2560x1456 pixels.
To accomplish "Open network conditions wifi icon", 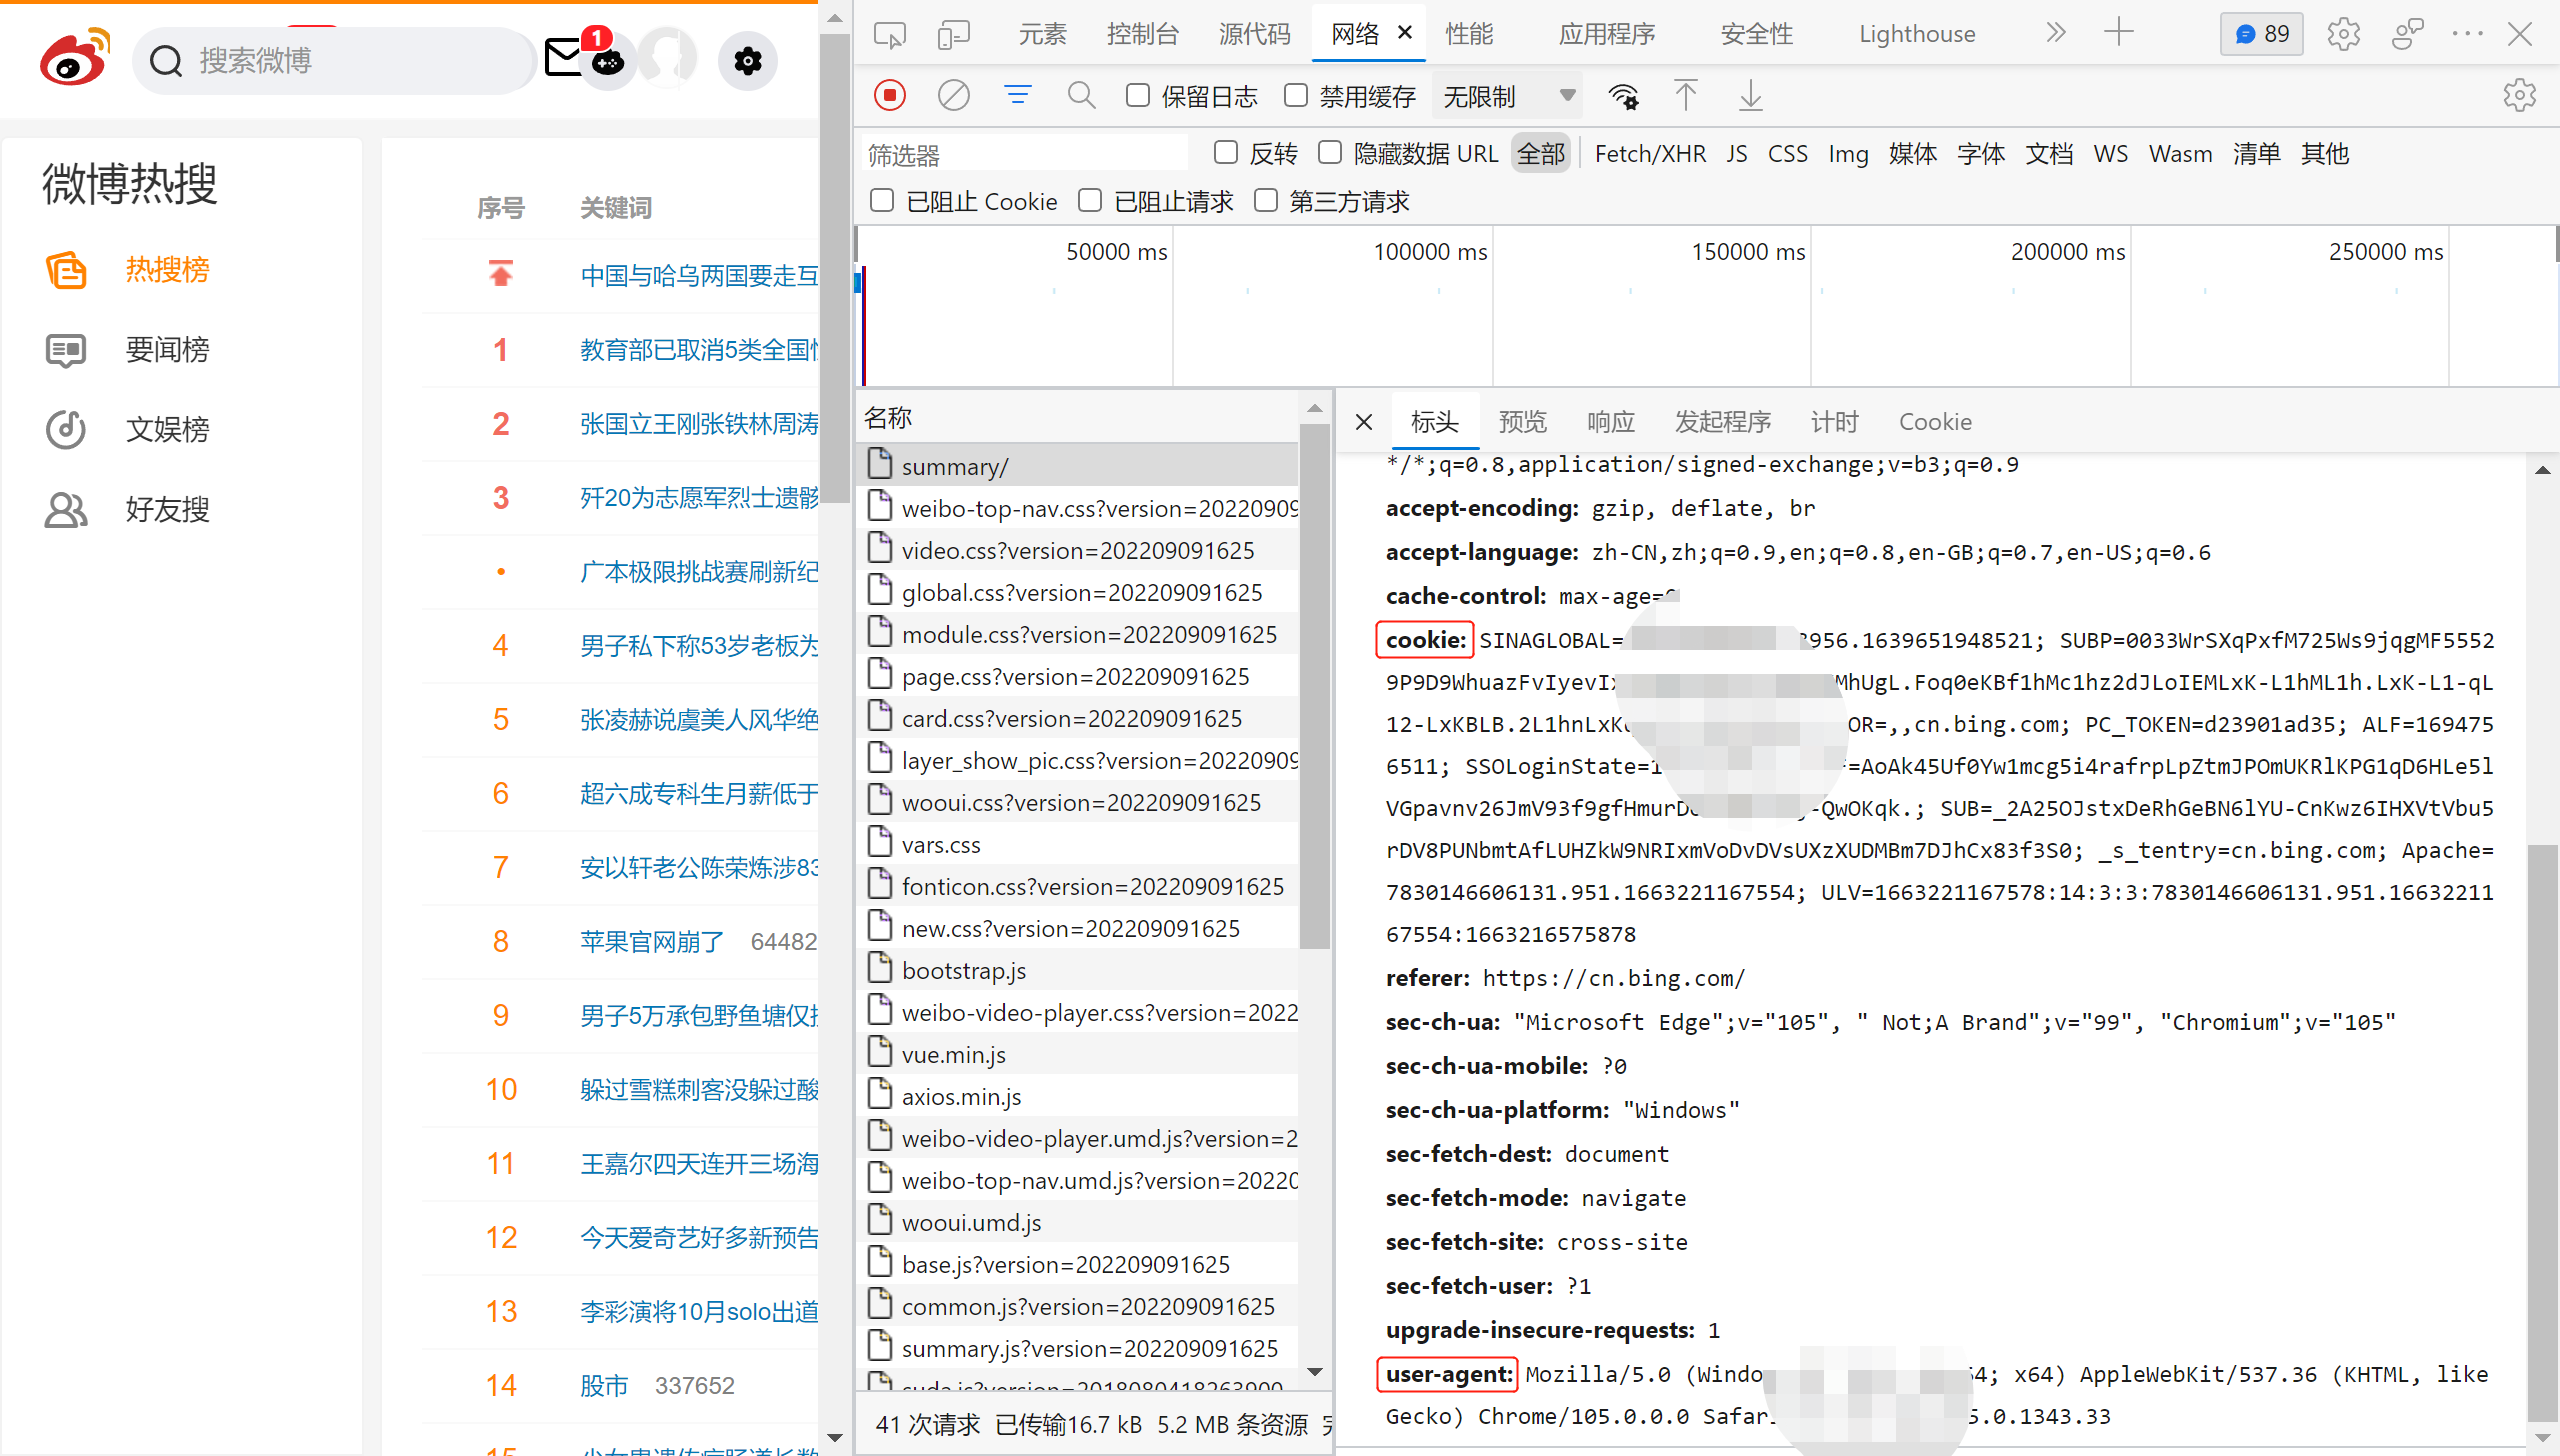I will tap(1623, 96).
